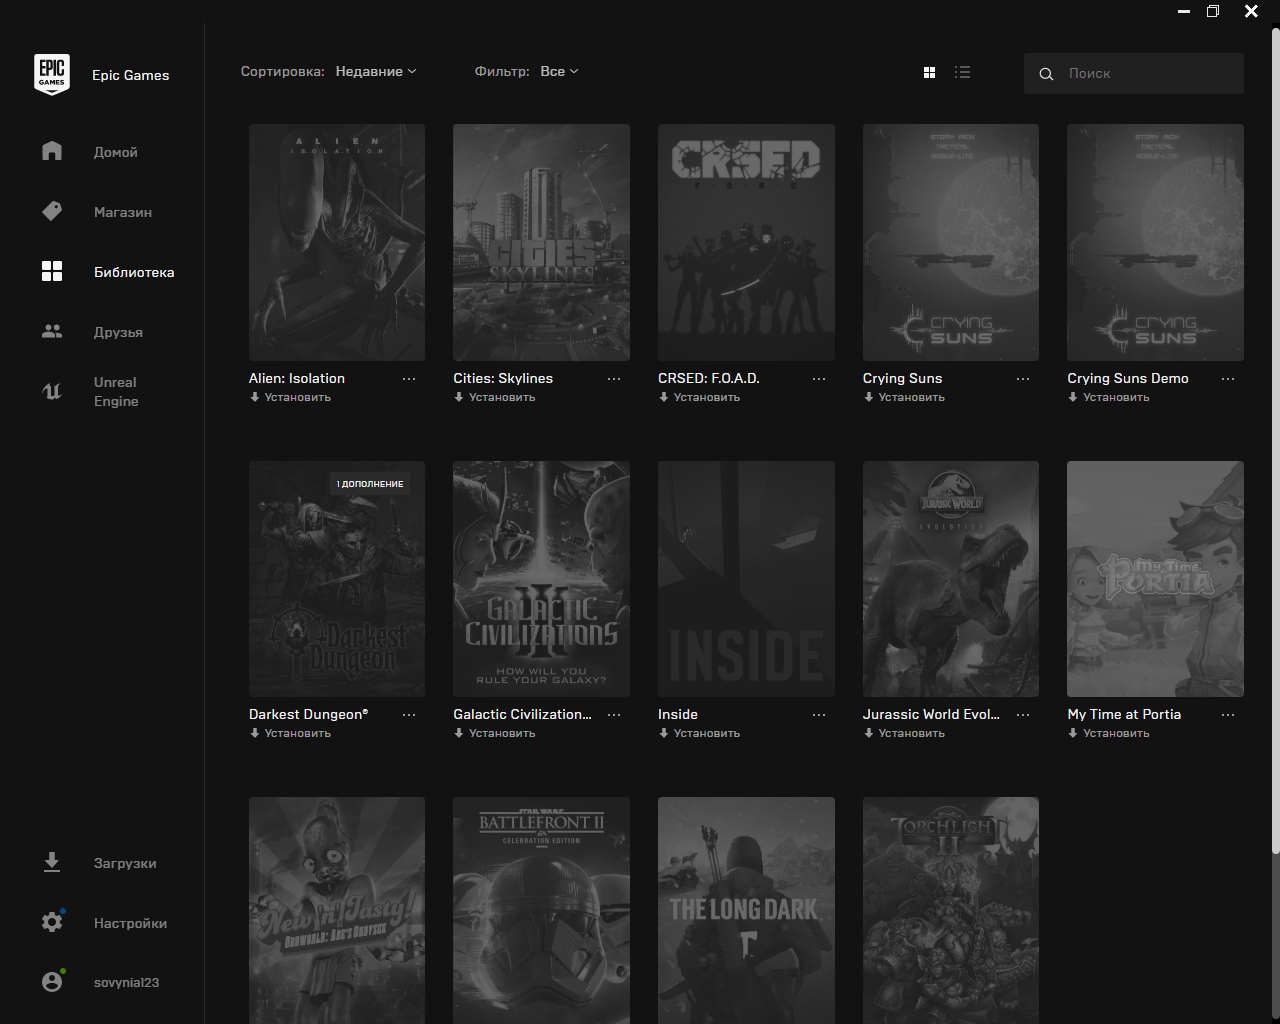Open the Battlefront II cover thumbnail

(541, 910)
